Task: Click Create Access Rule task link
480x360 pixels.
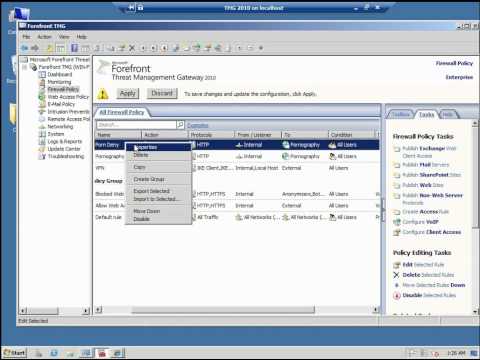Action: tap(426, 212)
